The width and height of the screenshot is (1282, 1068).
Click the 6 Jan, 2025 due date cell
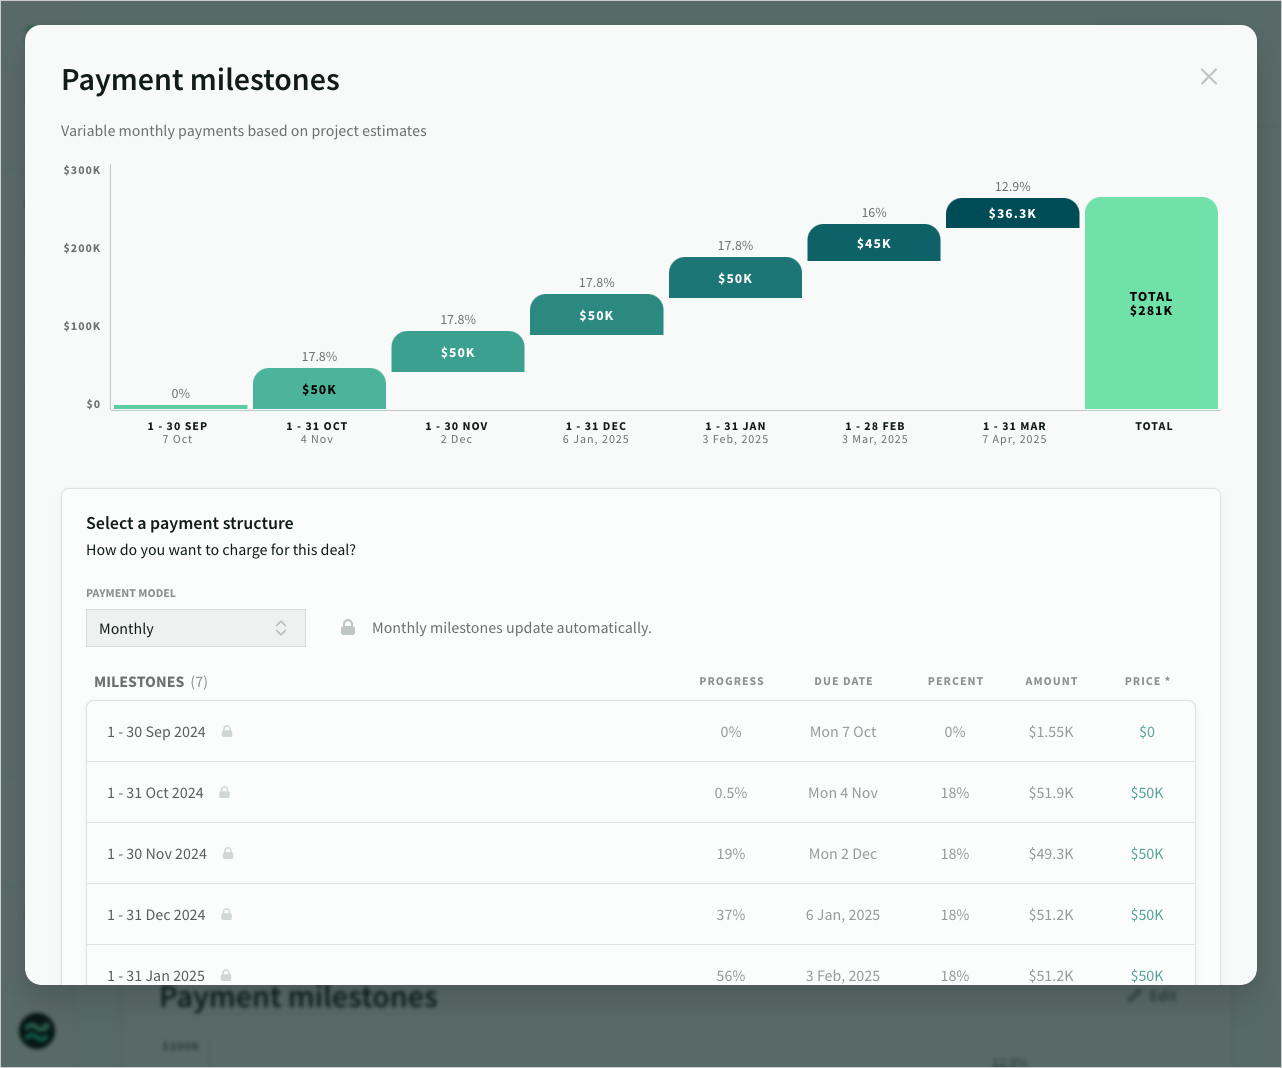(x=843, y=915)
